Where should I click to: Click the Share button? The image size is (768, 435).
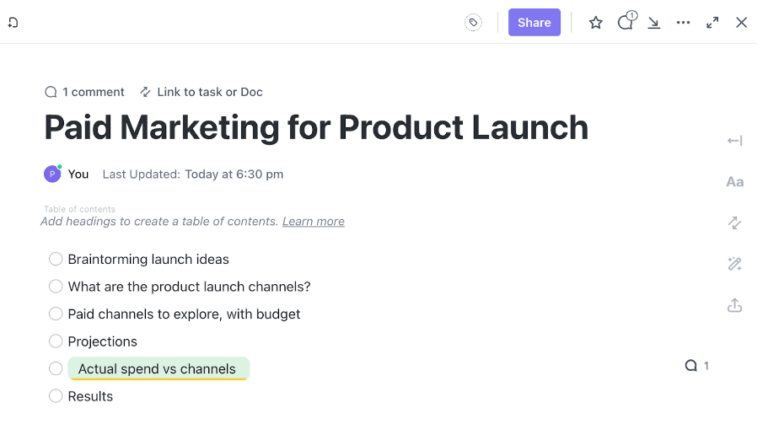(534, 23)
